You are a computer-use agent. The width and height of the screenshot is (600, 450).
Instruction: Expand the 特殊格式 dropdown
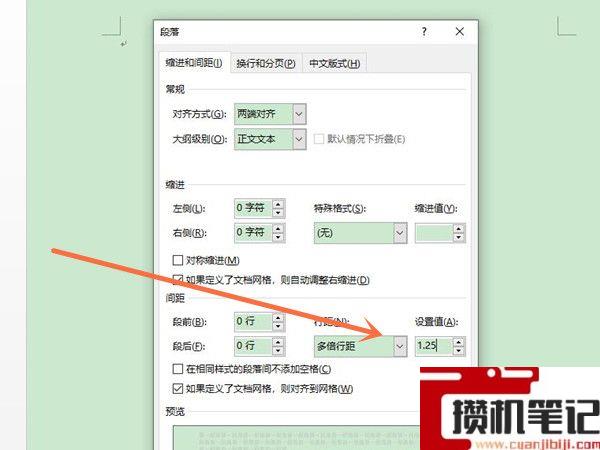click(400, 233)
